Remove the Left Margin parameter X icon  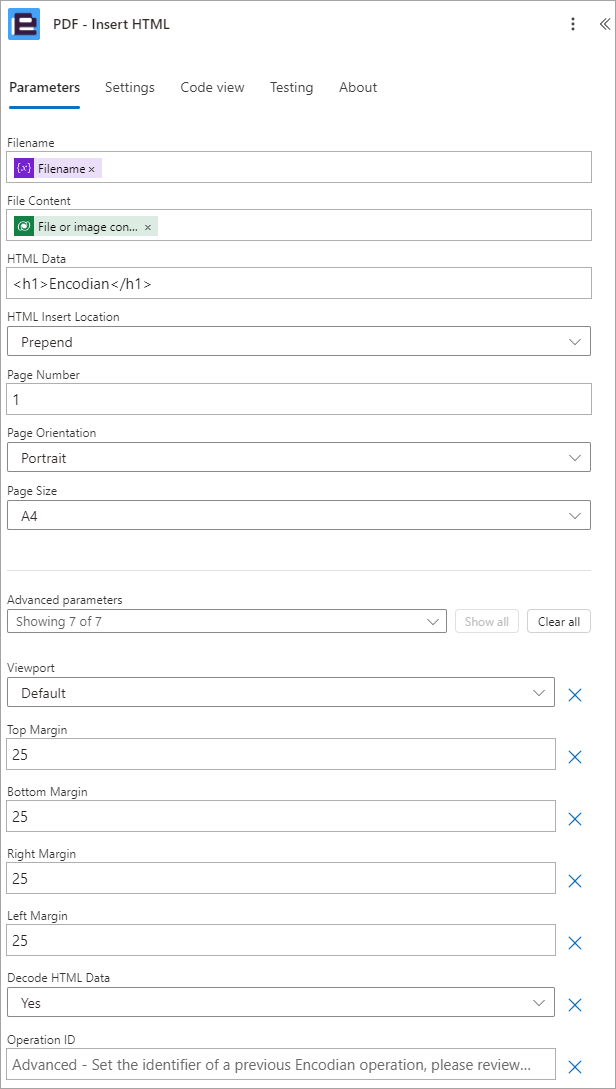coord(574,943)
